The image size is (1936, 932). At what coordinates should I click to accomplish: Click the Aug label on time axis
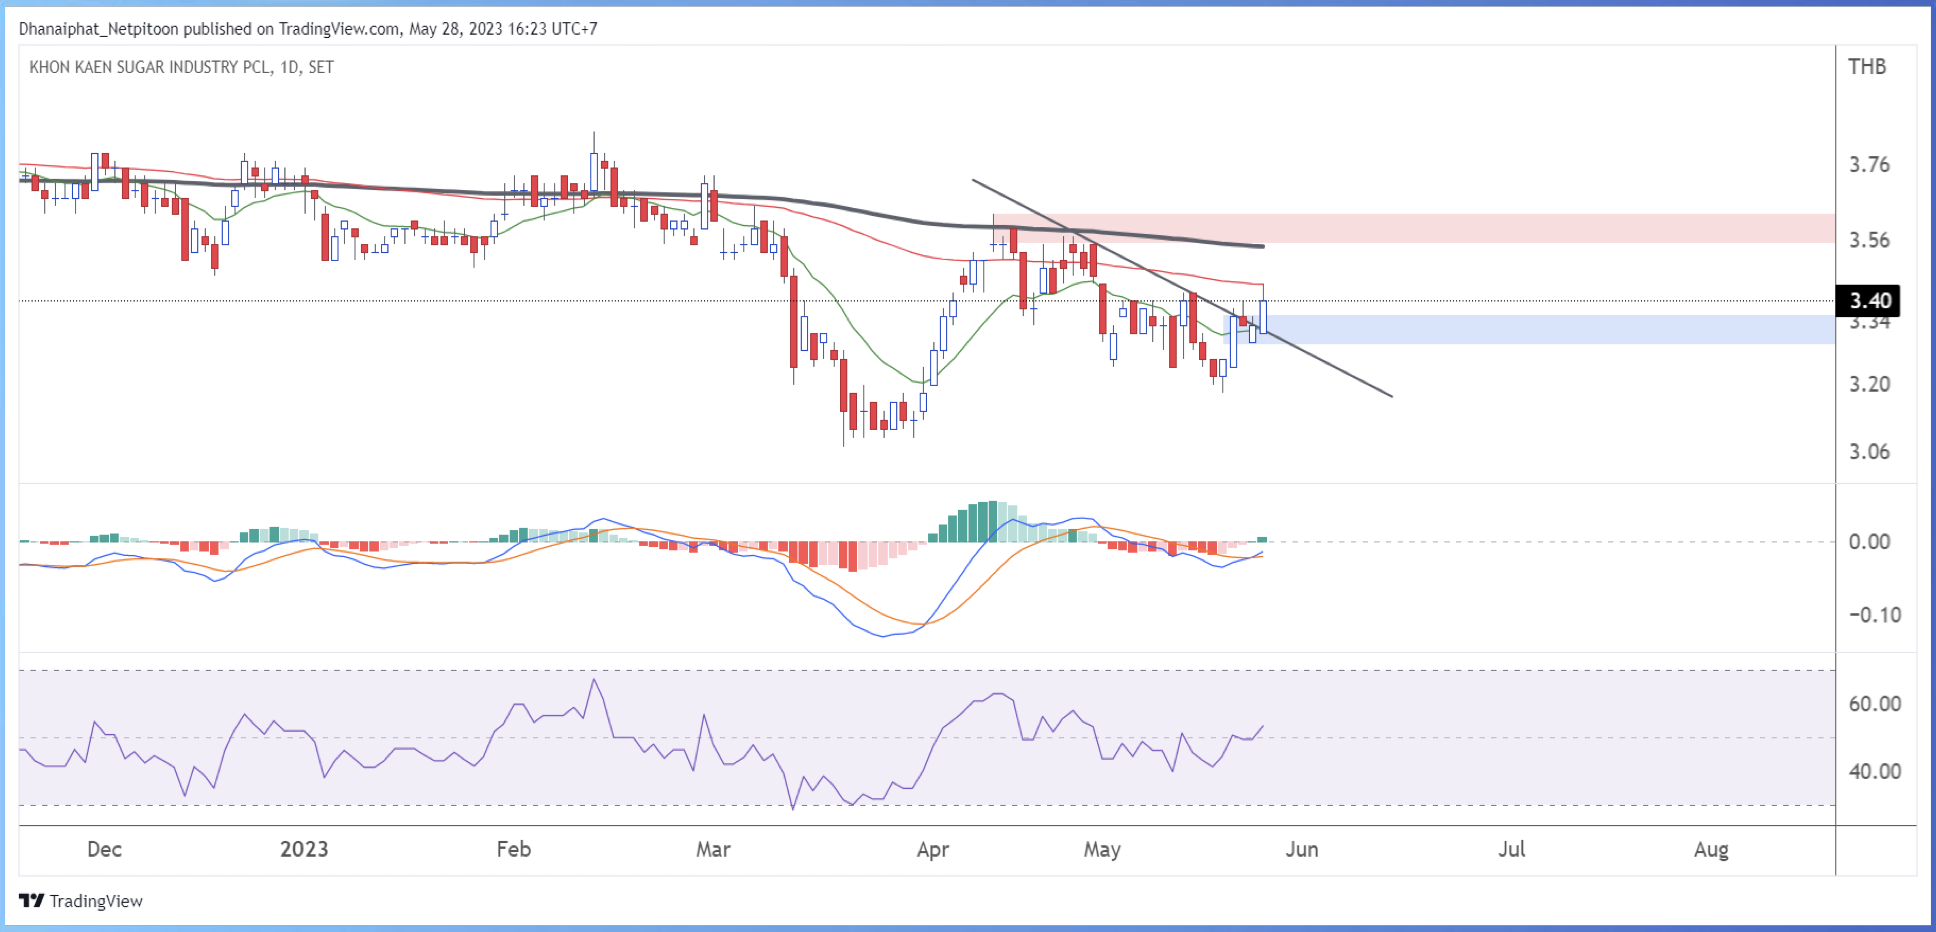tap(1711, 850)
